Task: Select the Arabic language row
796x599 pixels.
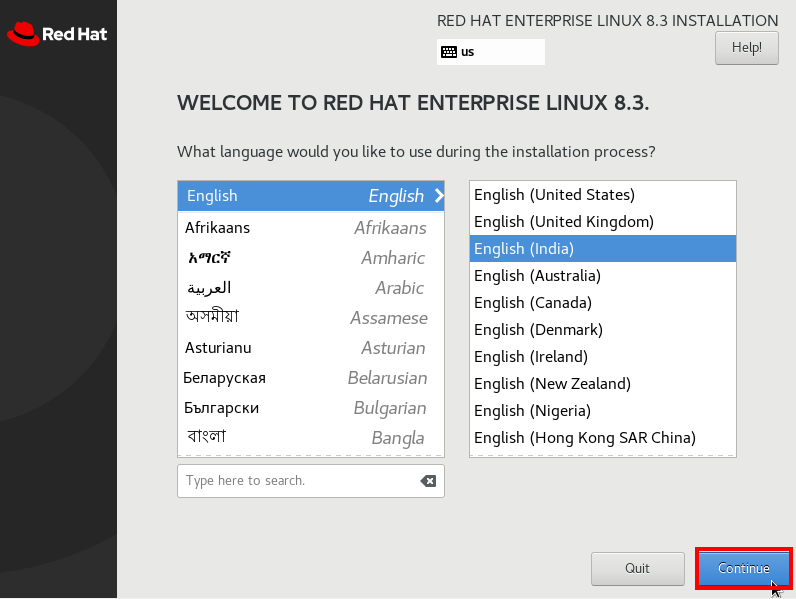Action: click(x=311, y=288)
